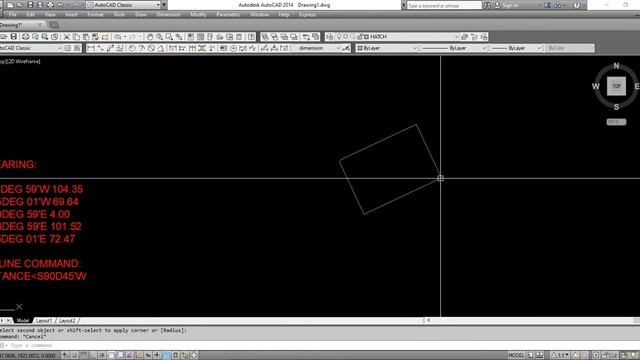Open the Layer Properties Manager
The height and width of the screenshot is (360, 640).
pos(330,37)
